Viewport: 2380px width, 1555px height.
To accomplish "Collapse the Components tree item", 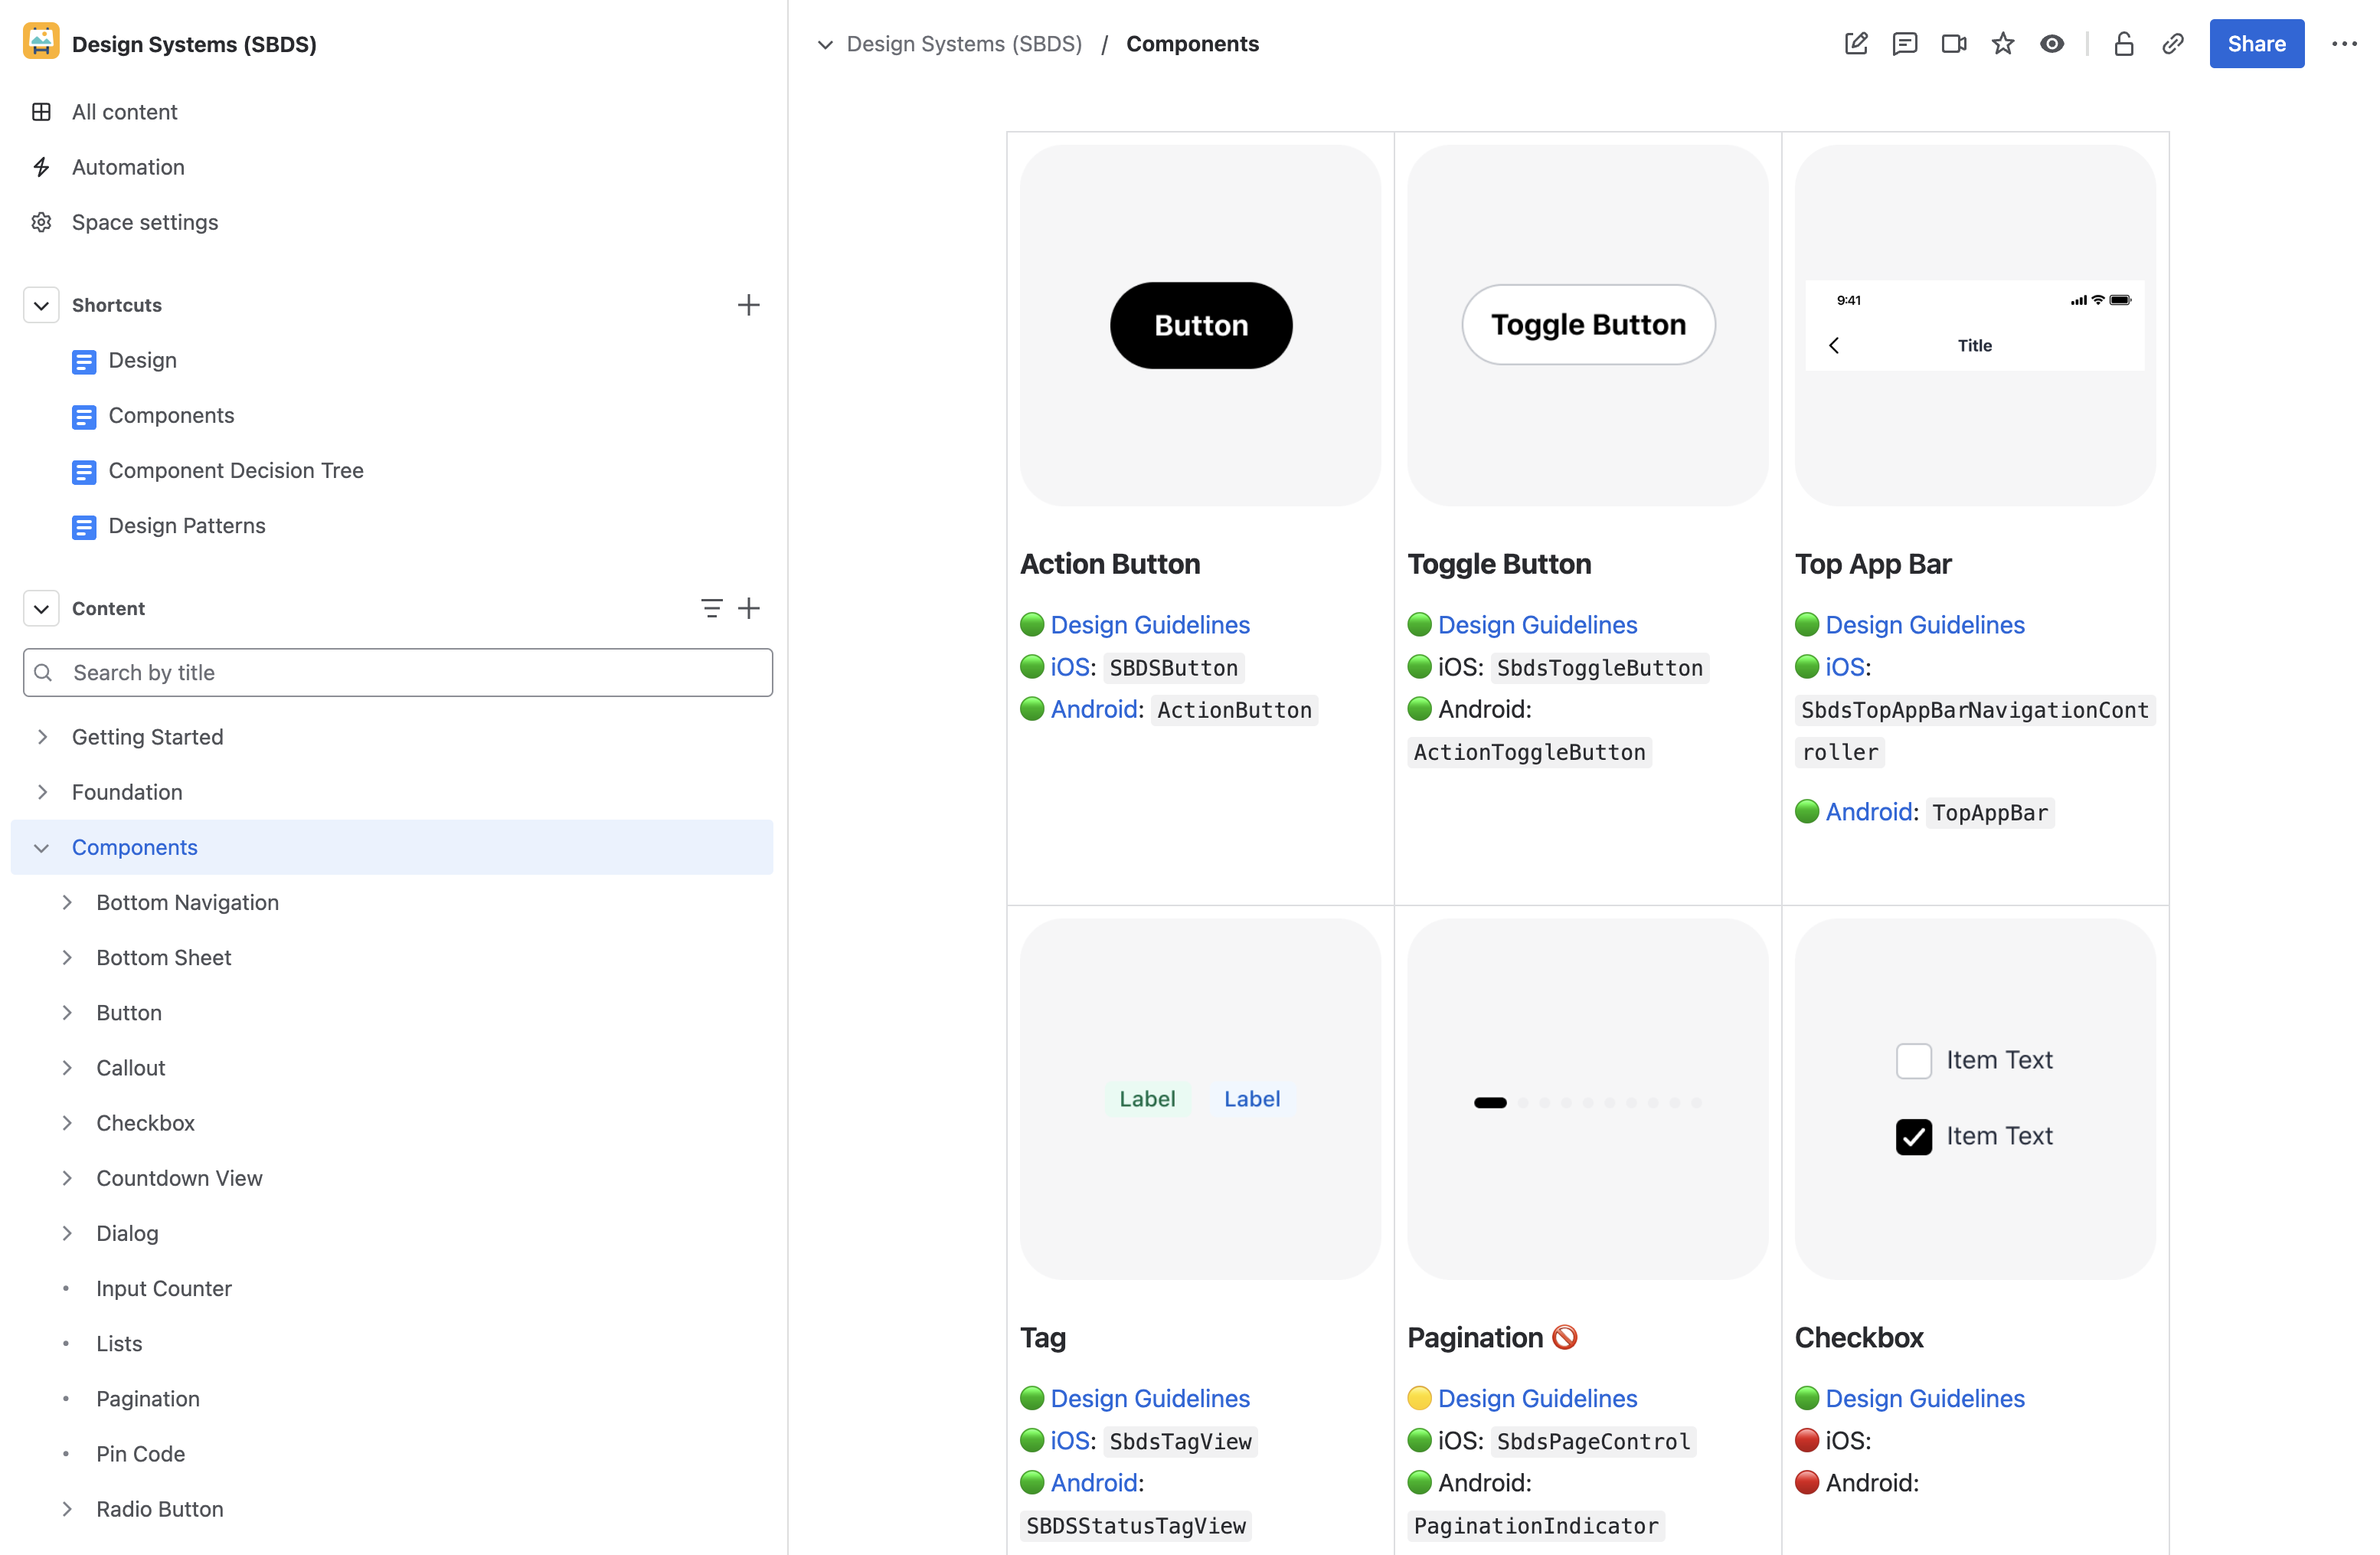I will click(41, 847).
